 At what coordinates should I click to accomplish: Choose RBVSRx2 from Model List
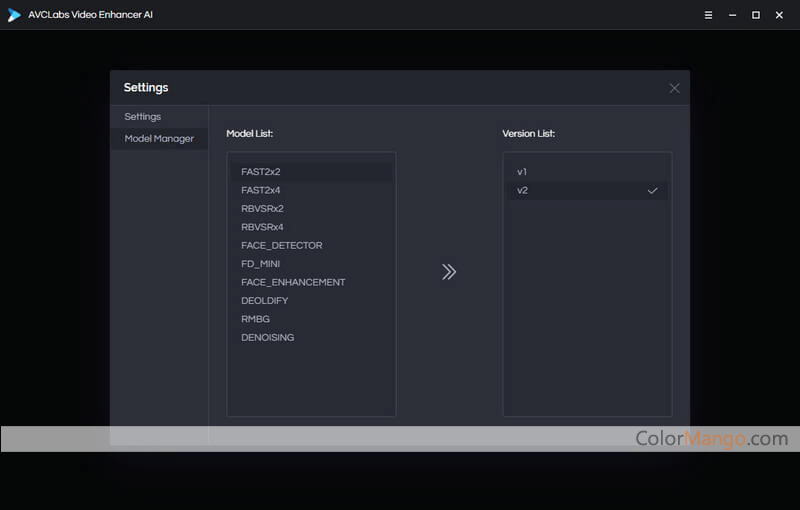point(262,209)
